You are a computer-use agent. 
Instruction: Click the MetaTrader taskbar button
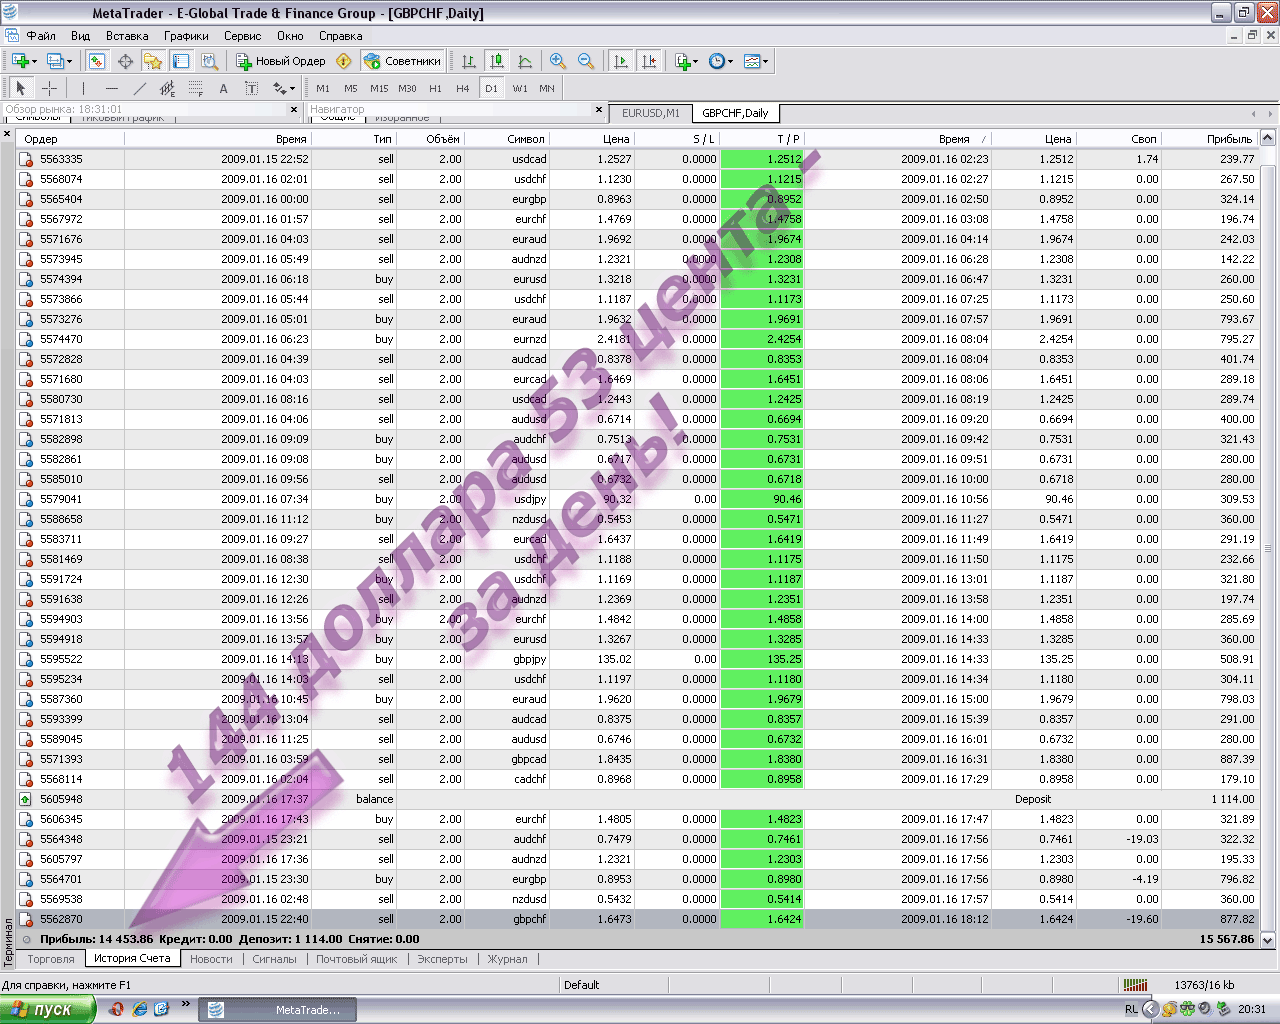tap(277, 1010)
